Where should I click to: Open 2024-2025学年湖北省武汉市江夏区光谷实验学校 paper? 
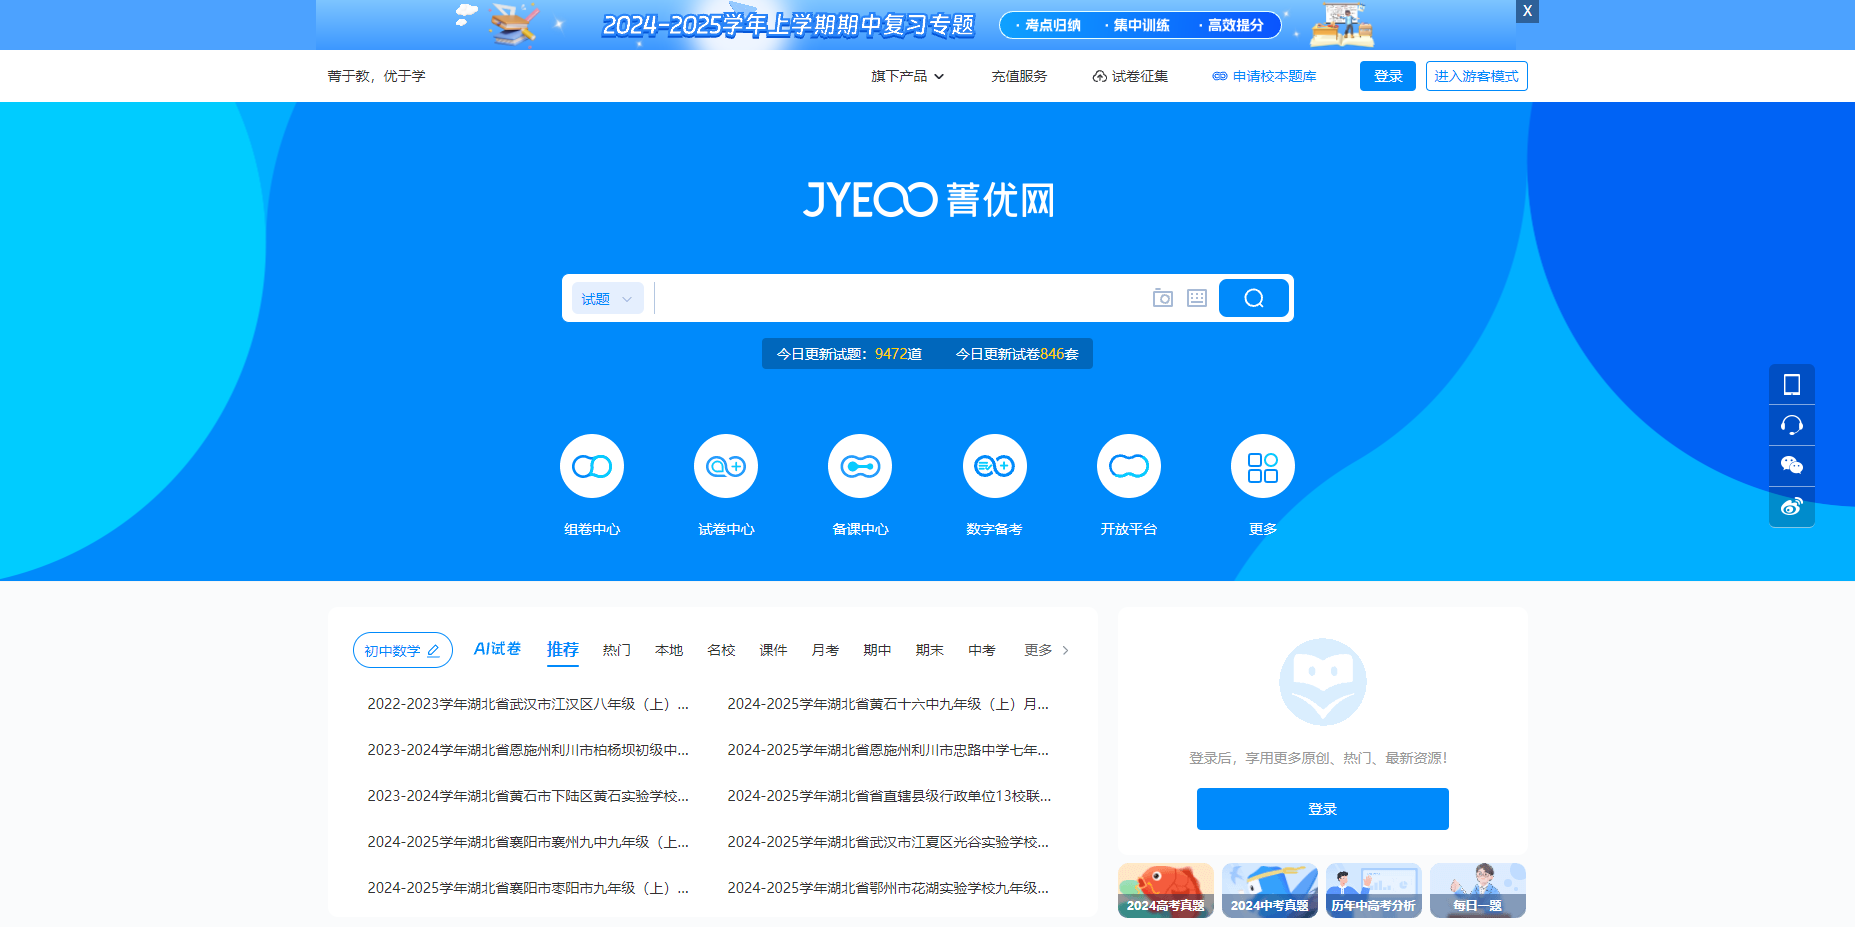(x=888, y=842)
